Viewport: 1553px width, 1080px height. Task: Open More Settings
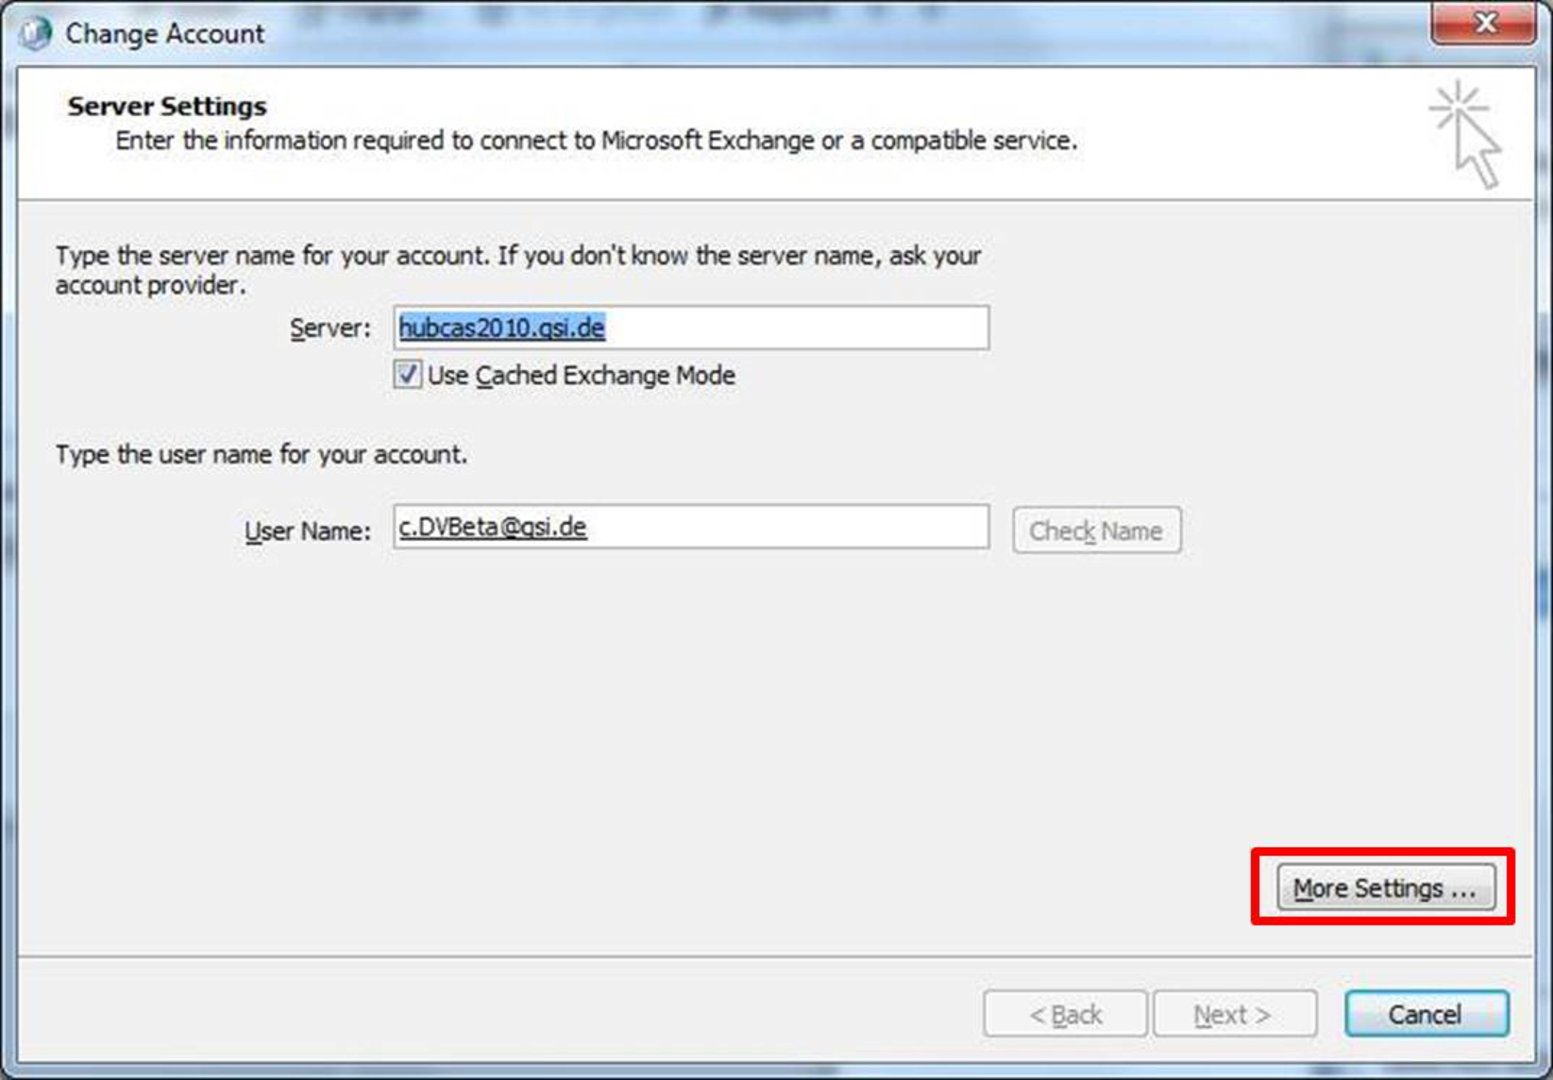coord(1385,888)
